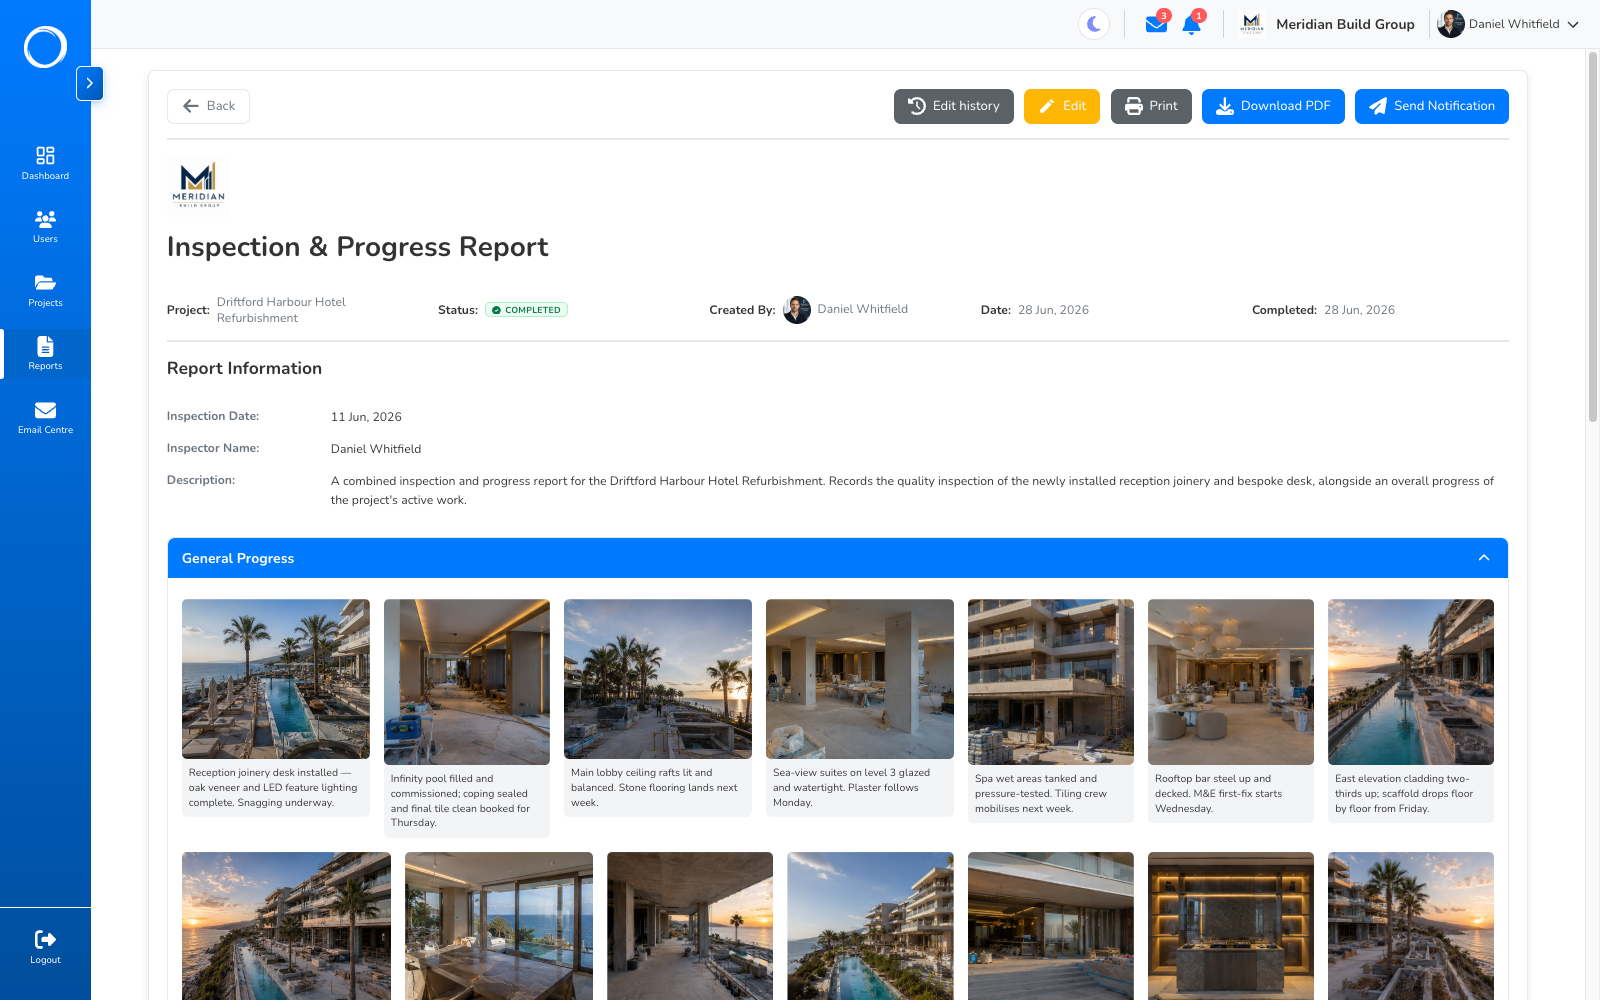Screen dimensions: 1600x1000
Task: Open the Main lobby ceiling rafts photo
Action: (x=658, y=679)
